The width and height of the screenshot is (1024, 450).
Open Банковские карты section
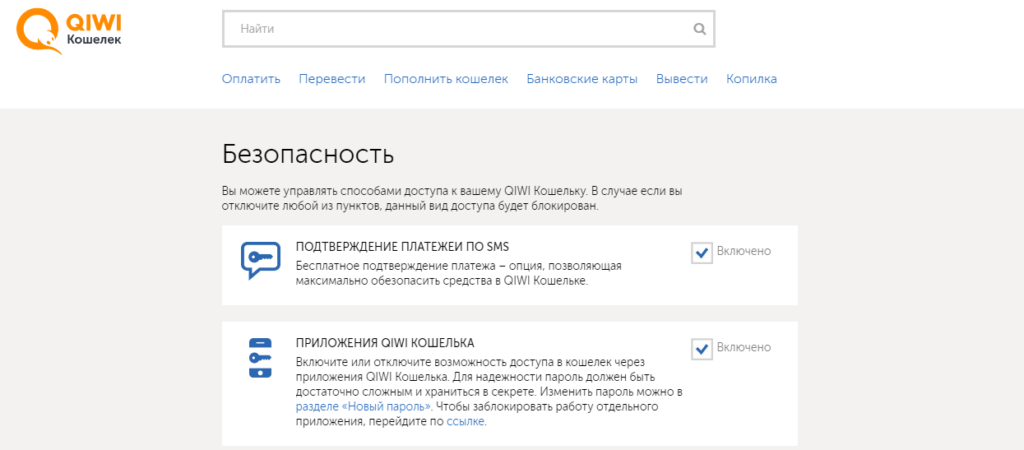click(582, 79)
